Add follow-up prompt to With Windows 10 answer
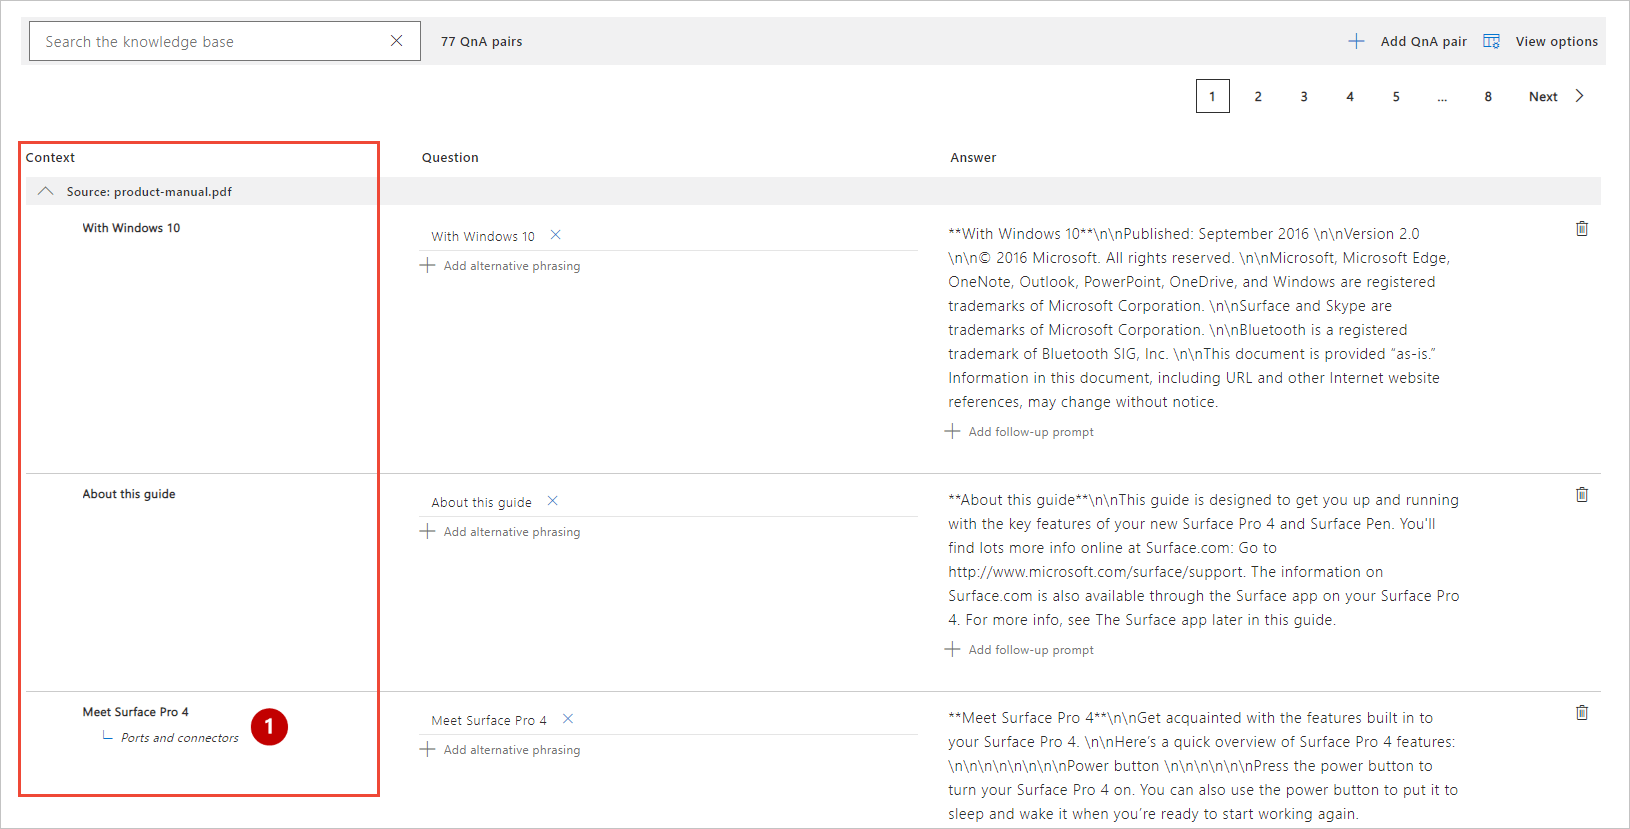Image resolution: width=1630 pixels, height=829 pixels. tap(1031, 432)
